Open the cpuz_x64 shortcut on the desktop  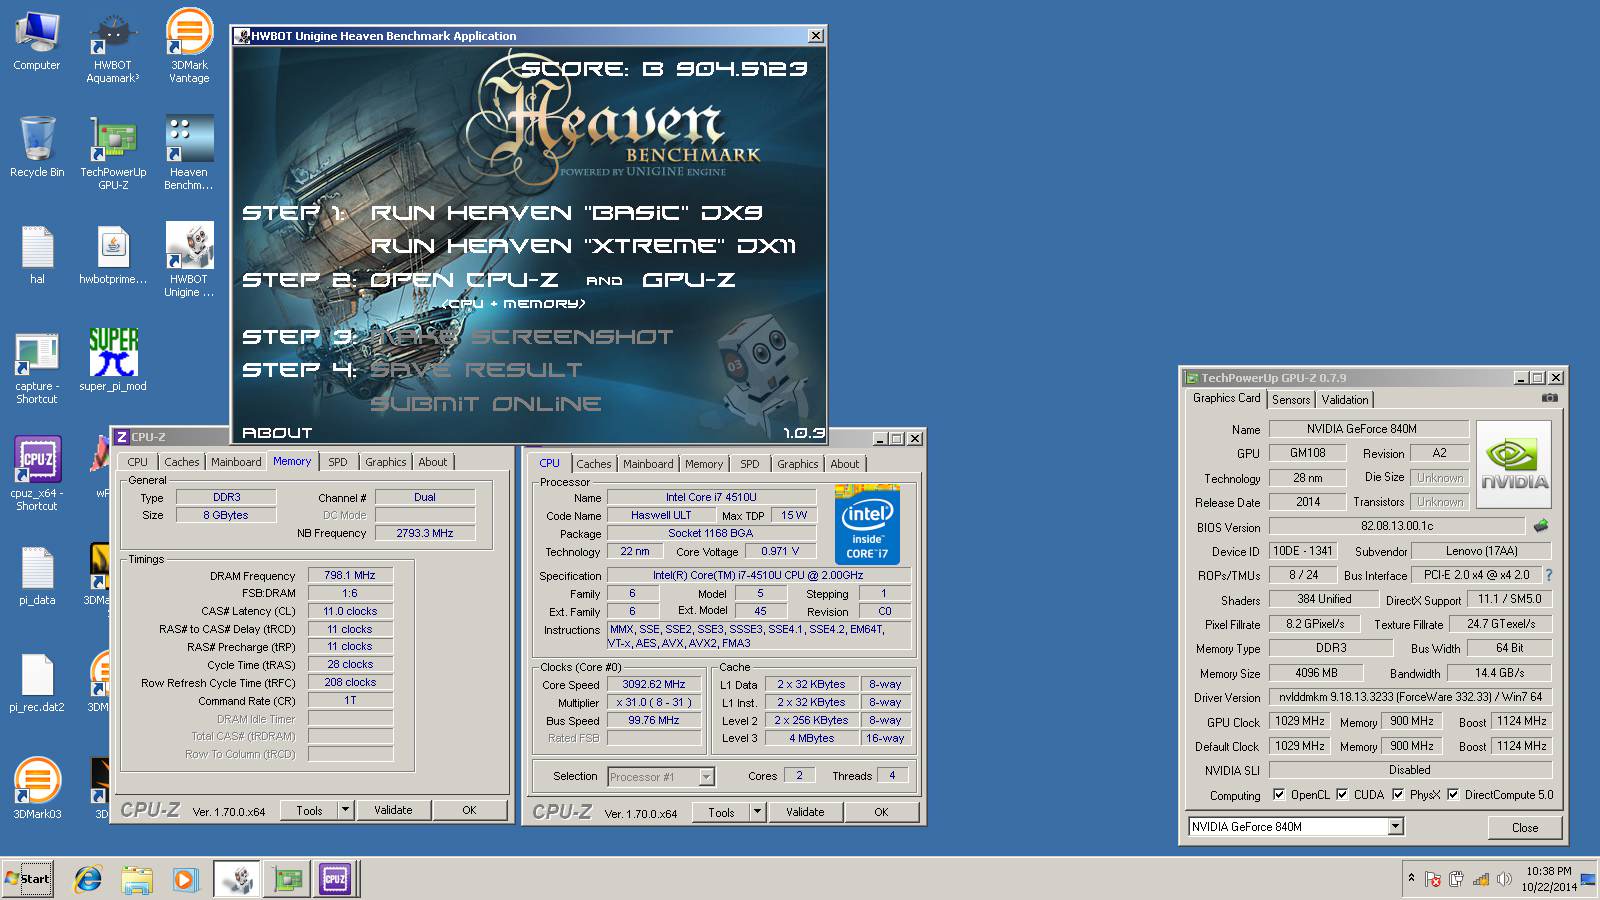pos(37,474)
